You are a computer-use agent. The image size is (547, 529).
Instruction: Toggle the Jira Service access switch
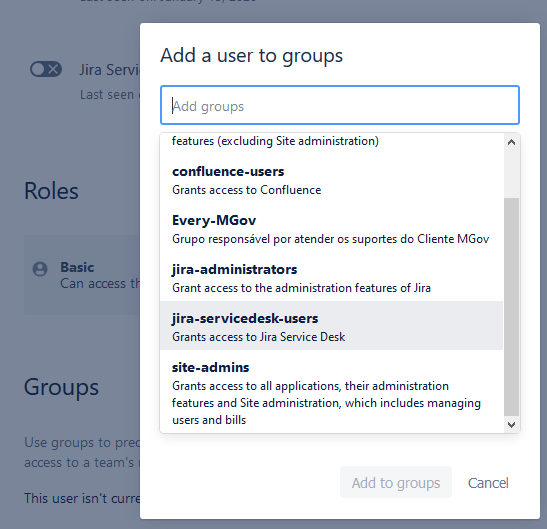click(x=46, y=69)
